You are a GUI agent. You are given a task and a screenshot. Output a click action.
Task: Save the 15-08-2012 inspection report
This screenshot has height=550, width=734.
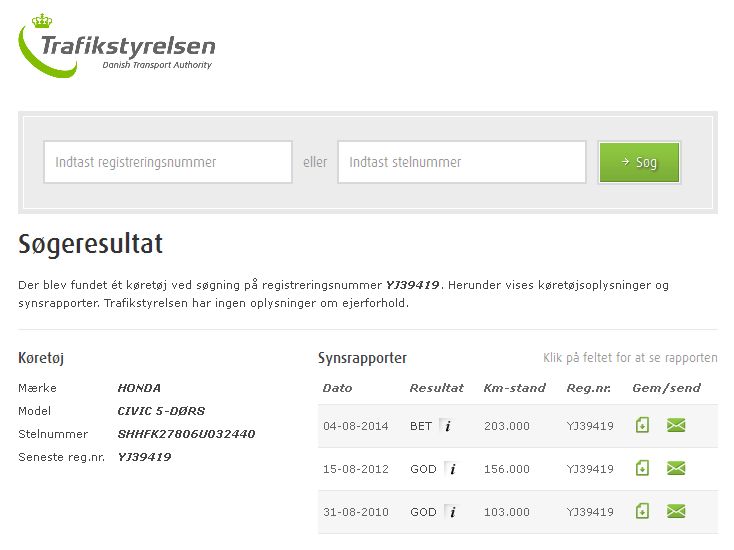pyautogui.click(x=642, y=468)
